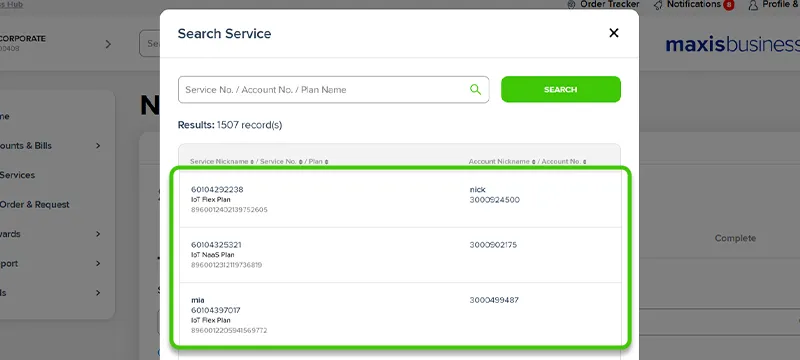Click account number 3000924500

[494, 200]
